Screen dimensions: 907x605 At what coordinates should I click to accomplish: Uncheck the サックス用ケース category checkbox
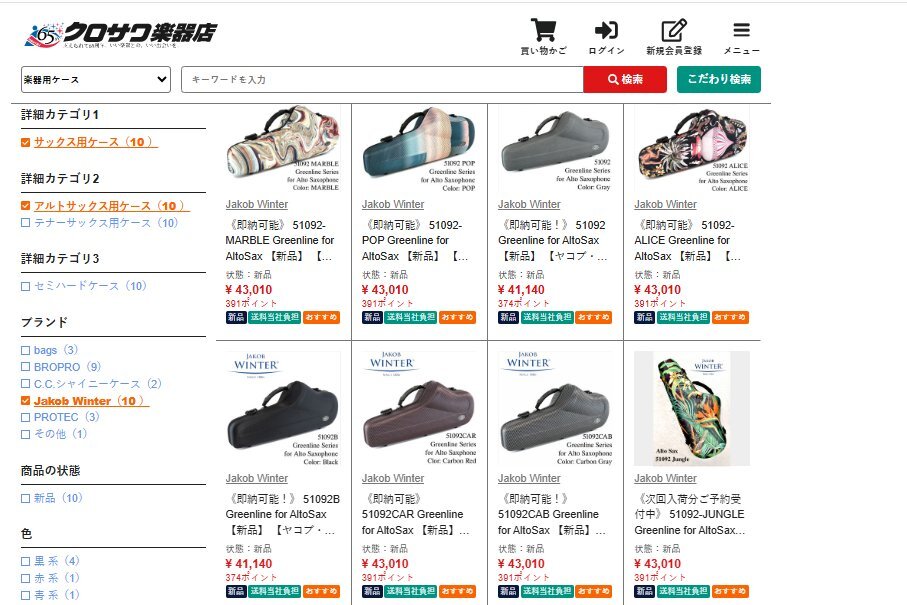[25, 142]
